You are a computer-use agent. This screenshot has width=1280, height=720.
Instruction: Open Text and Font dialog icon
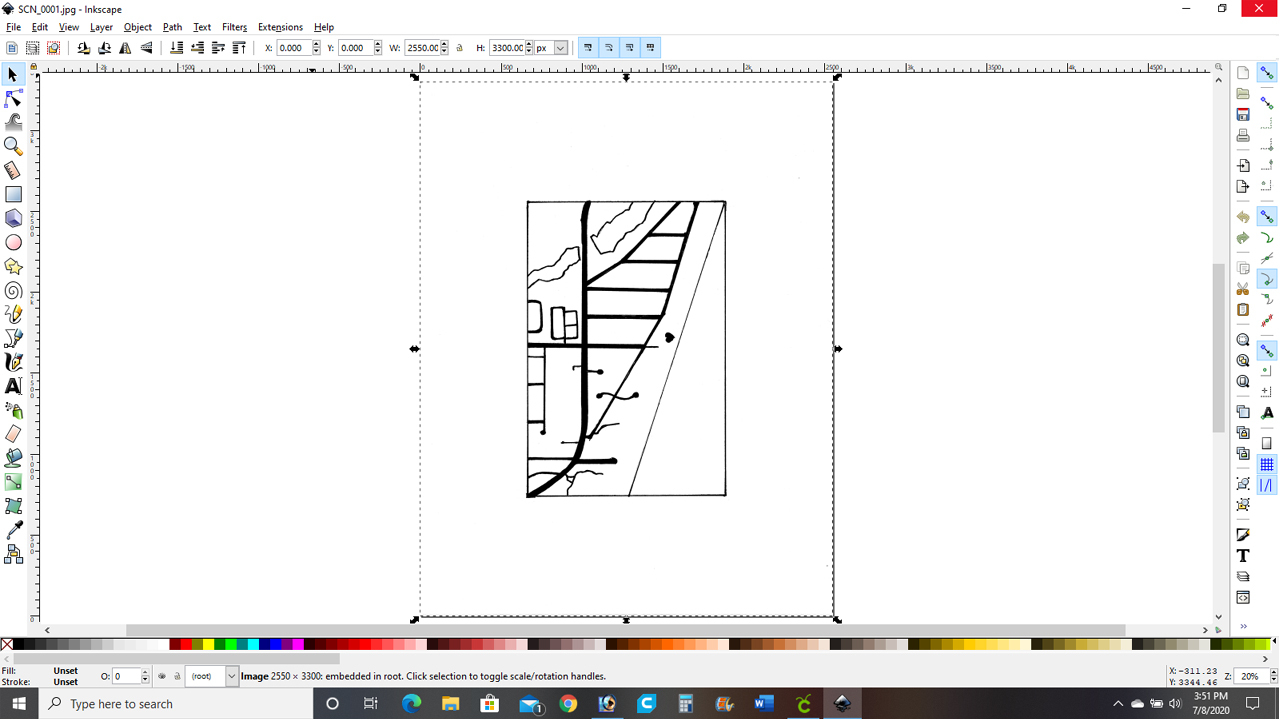(x=1243, y=556)
